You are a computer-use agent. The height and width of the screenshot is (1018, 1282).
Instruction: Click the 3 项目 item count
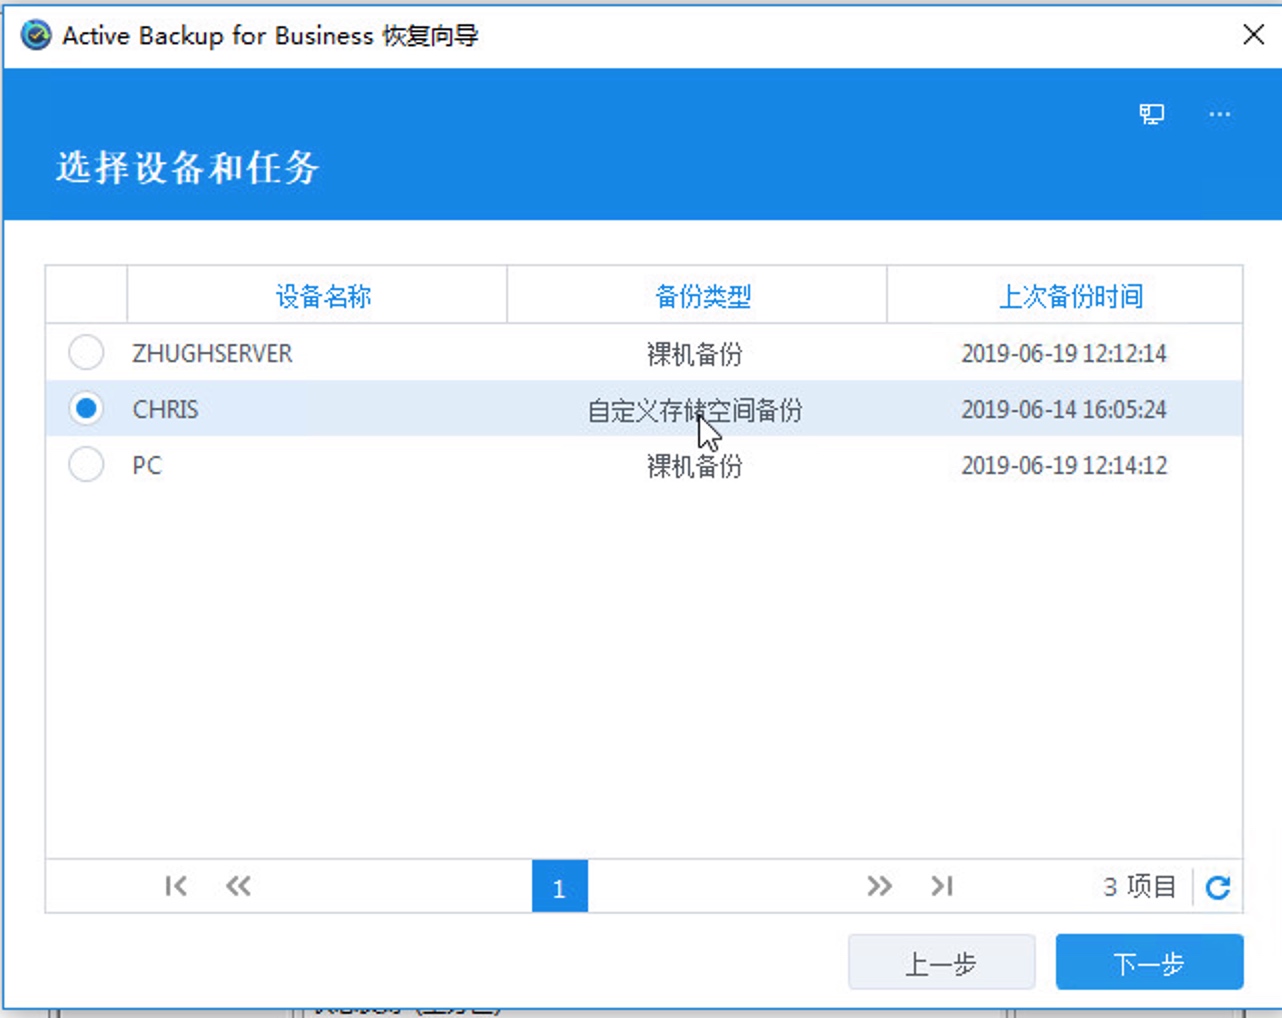click(x=1139, y=886)
